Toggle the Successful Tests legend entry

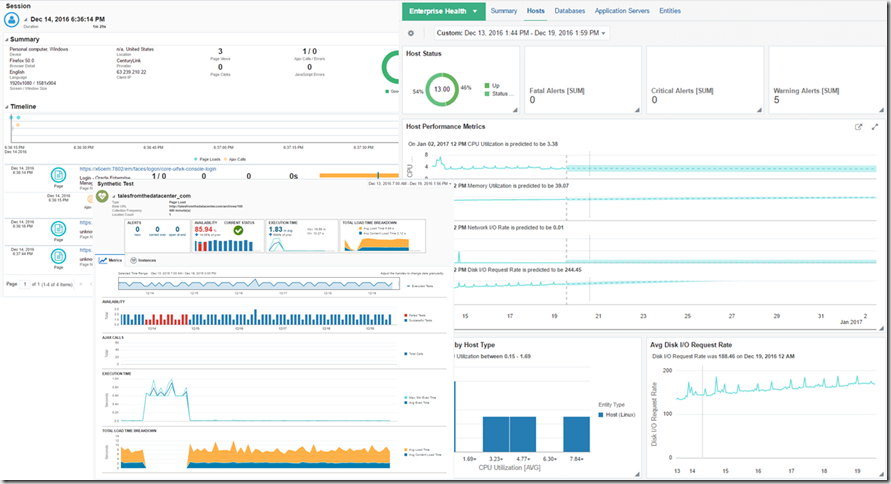418,320
